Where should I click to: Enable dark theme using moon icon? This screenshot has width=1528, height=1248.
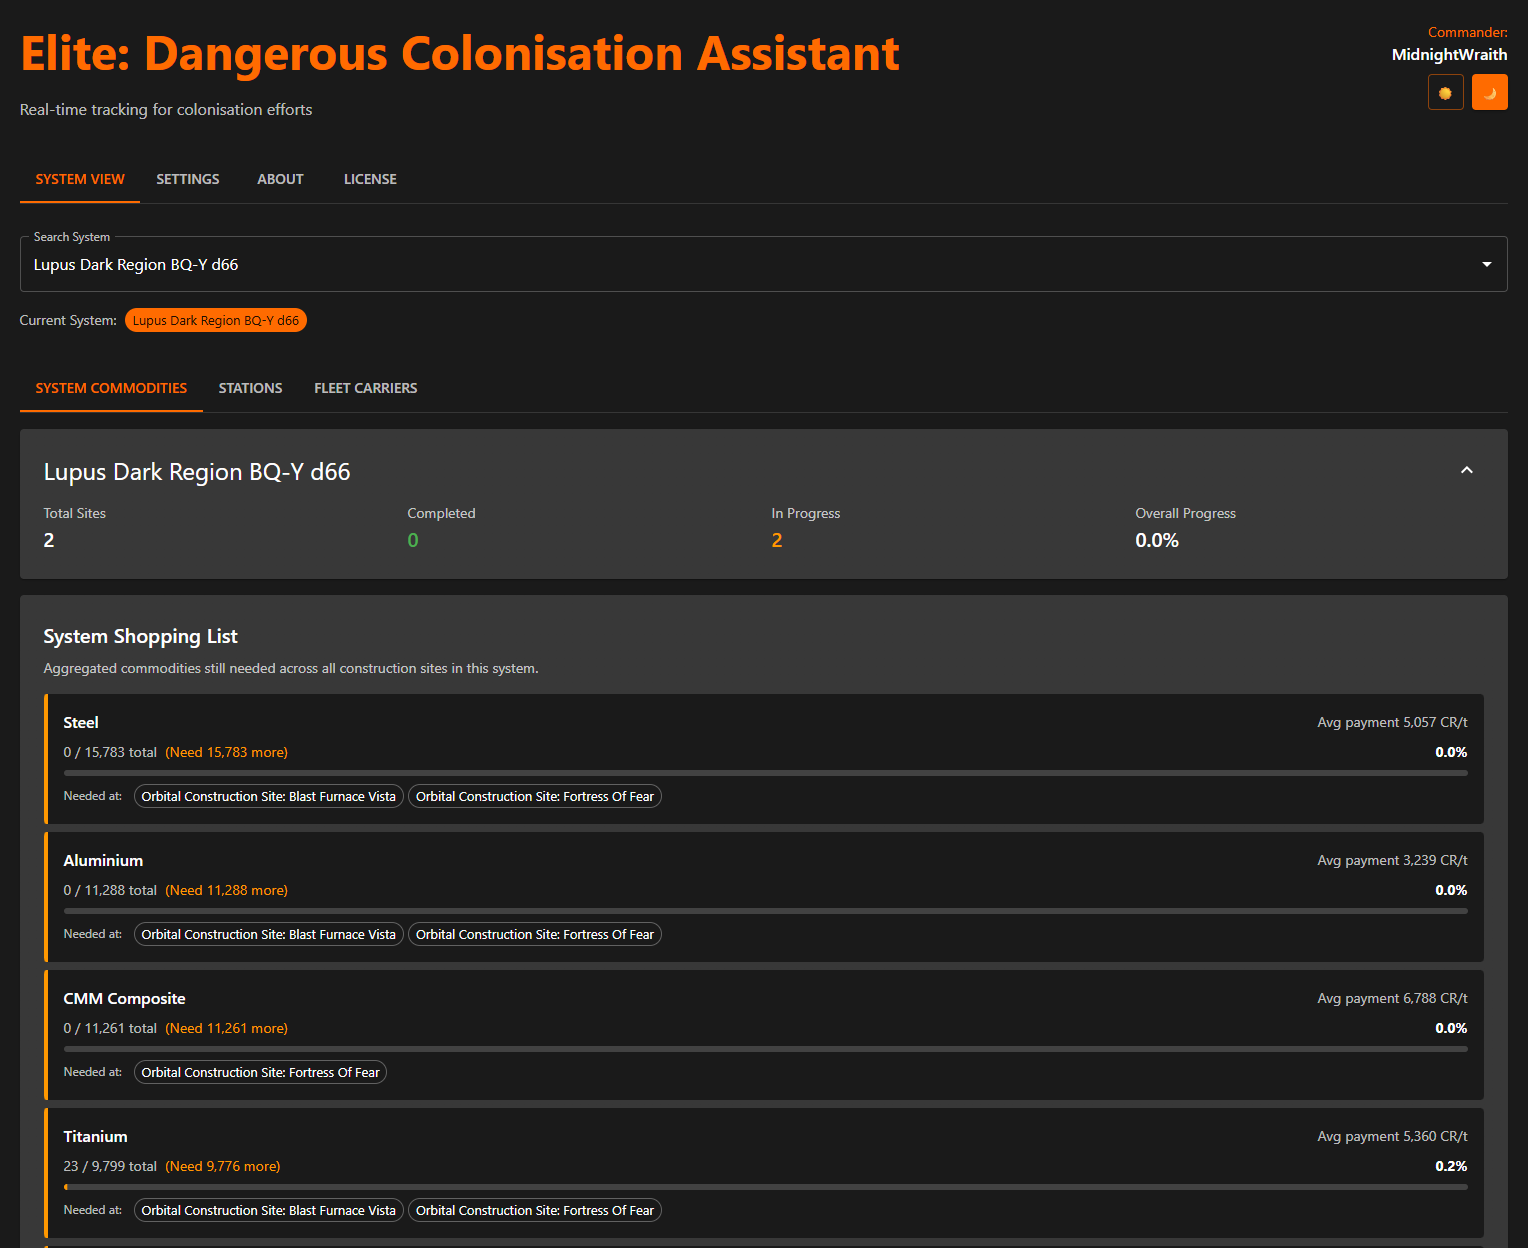pyautogui.click(x=1489, y=91)
